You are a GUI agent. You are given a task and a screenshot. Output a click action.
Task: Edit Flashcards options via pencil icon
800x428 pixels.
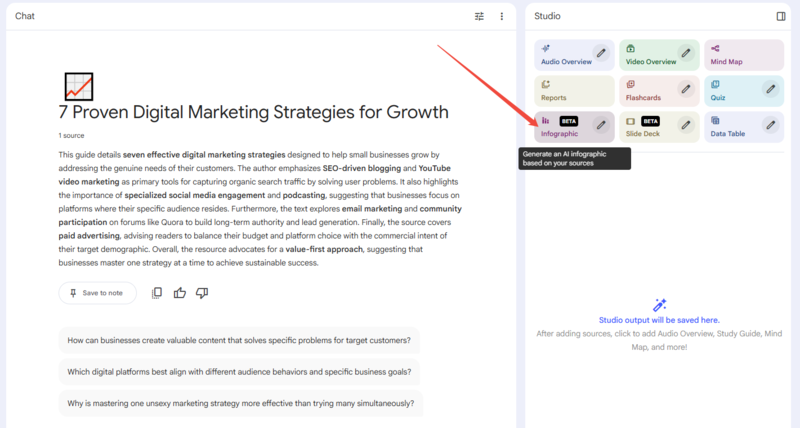[685, 89]
